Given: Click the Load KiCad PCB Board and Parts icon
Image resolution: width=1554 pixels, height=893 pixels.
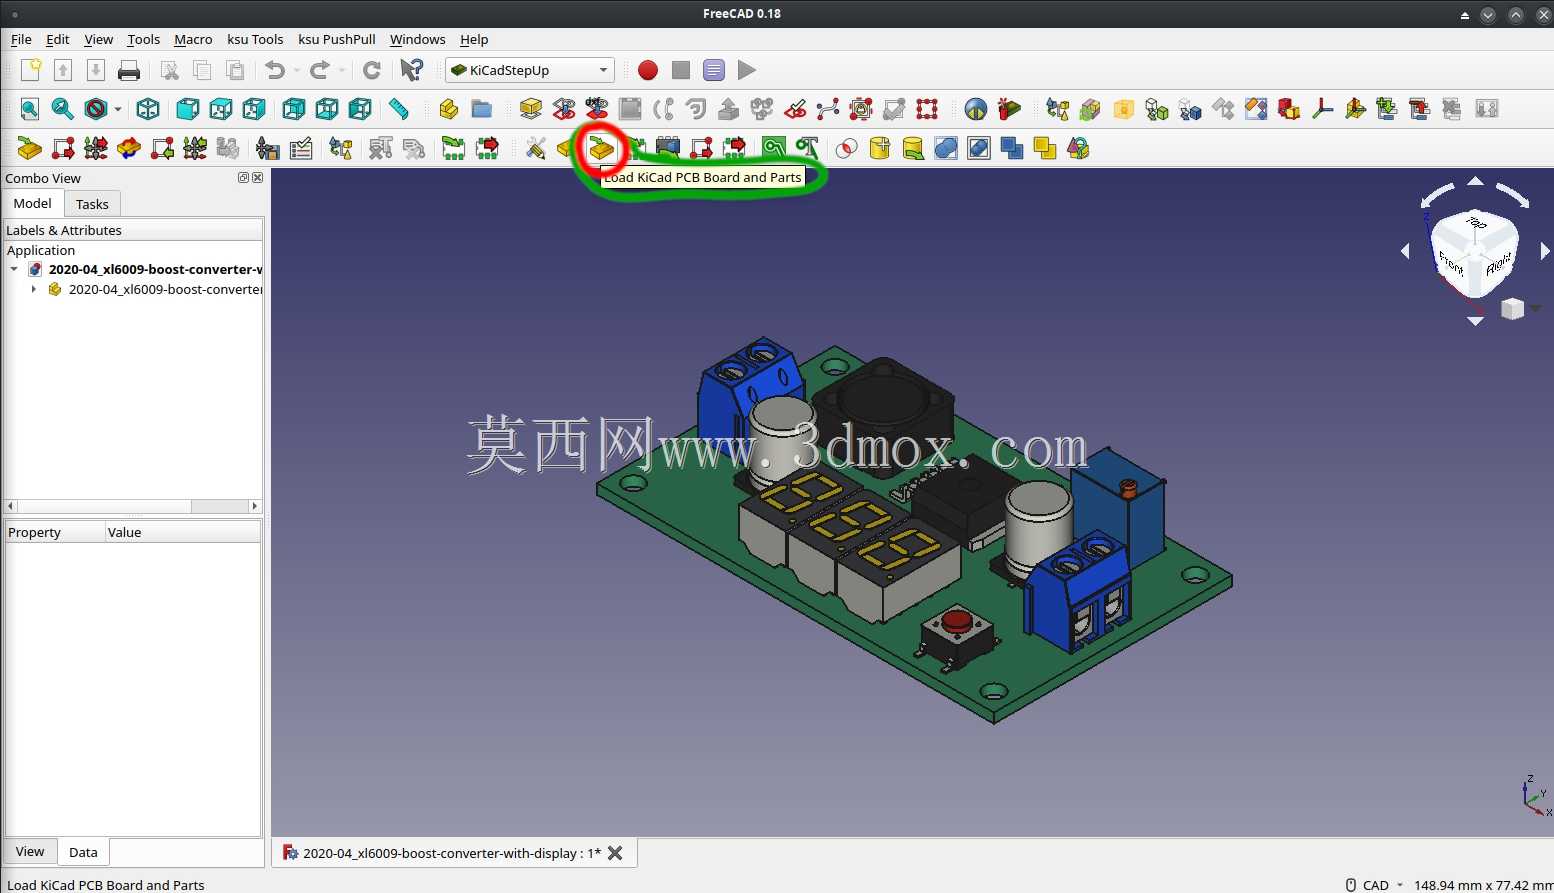Looking at the screenshot, I should pos(601,149).
